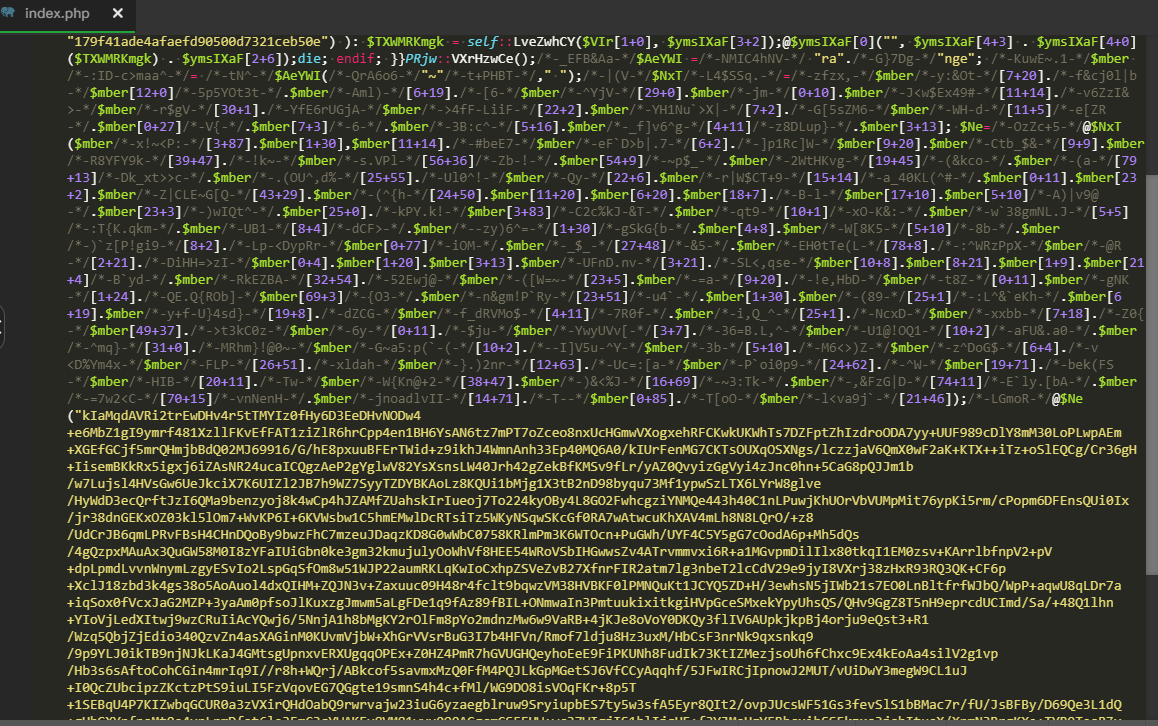Click the vertical scrollbar thumb
1158x726 pixels.
pos(1151,374)
